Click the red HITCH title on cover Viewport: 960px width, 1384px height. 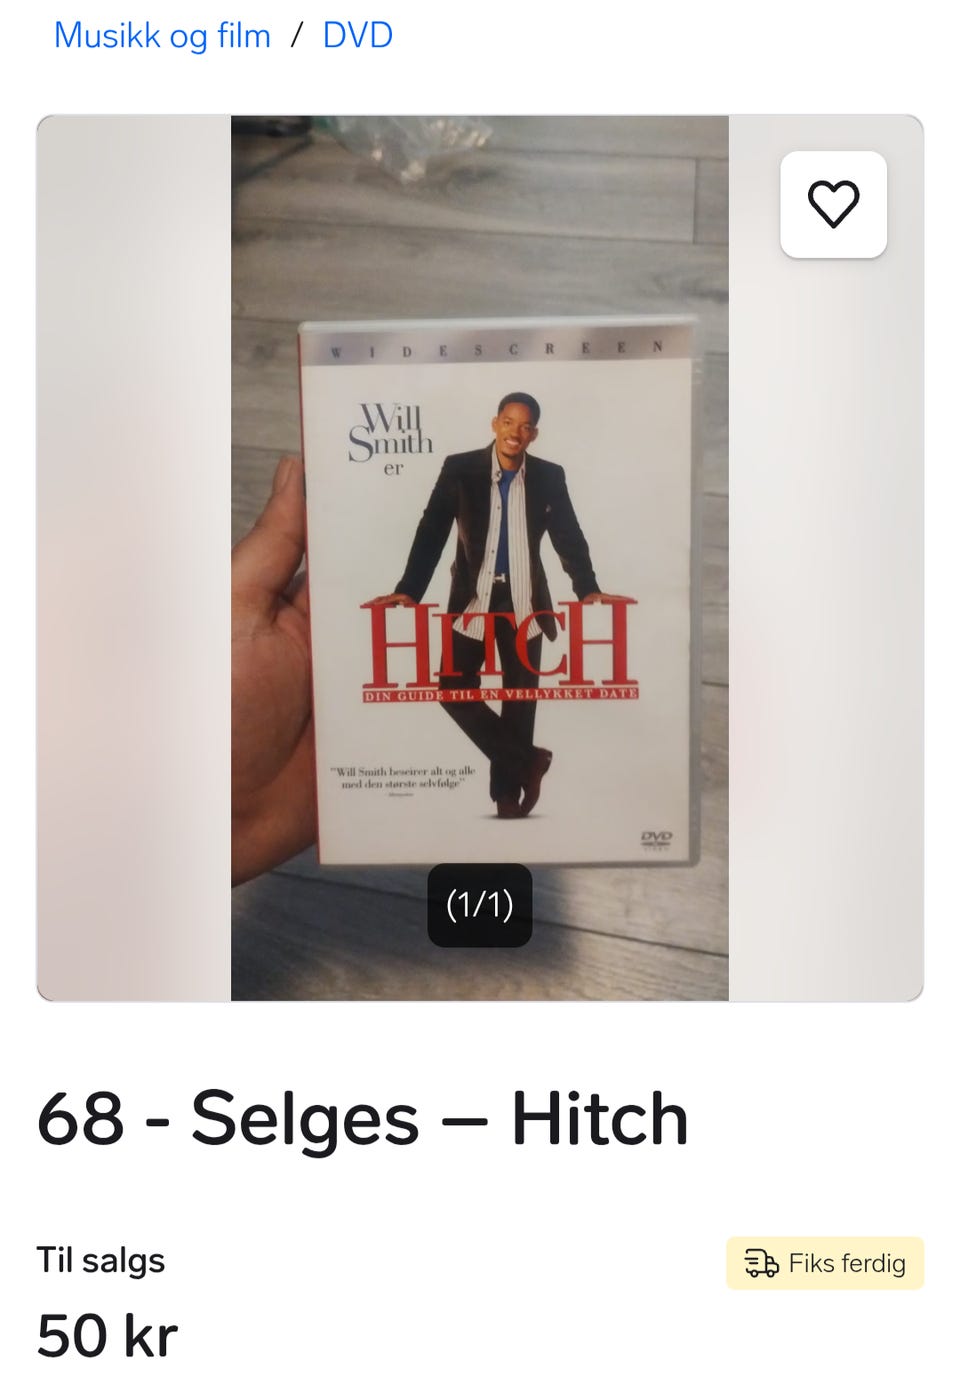coord(499,641)
